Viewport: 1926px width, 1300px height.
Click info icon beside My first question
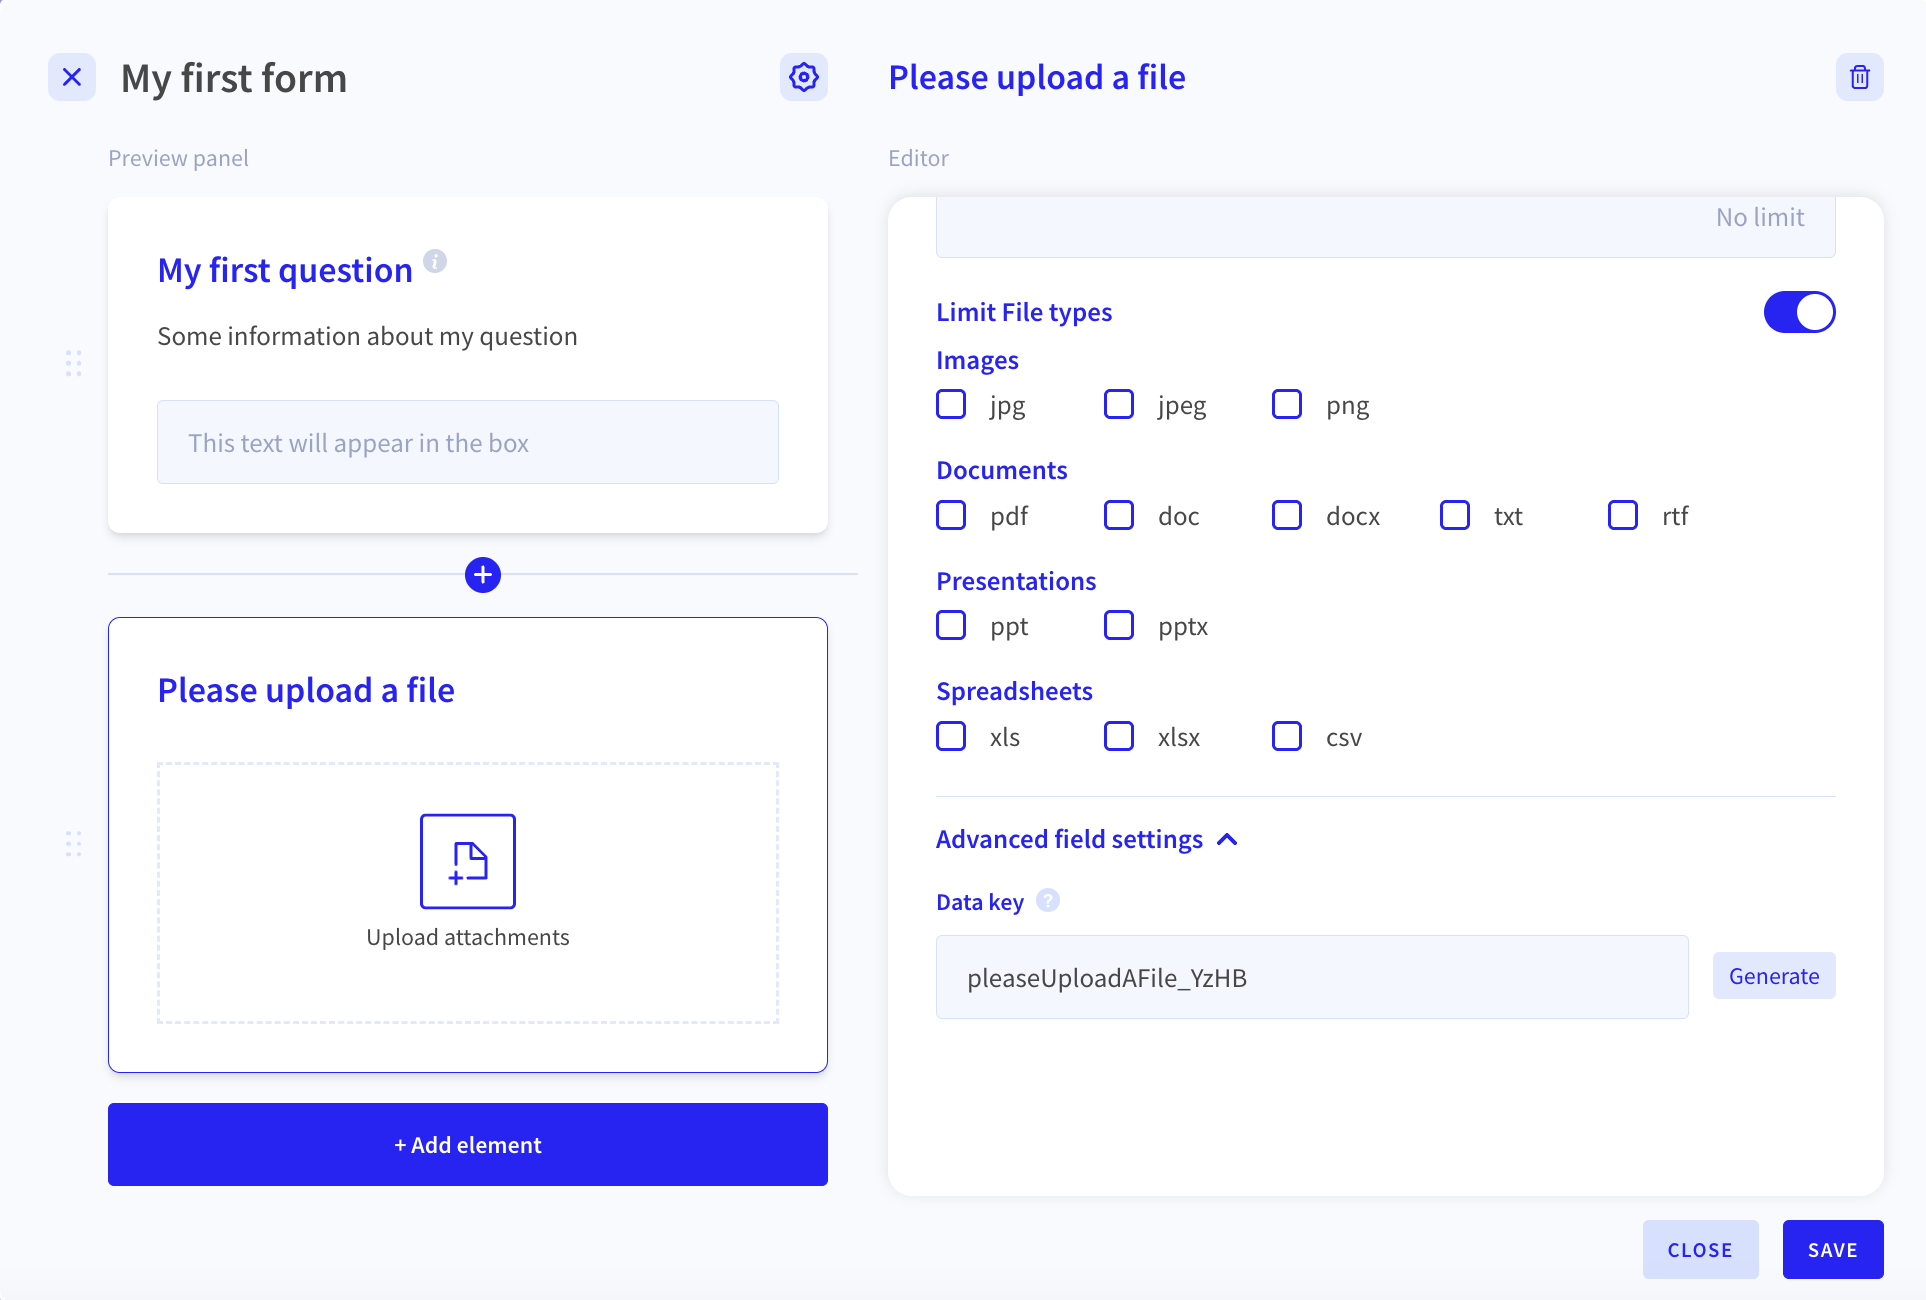click(x=435, y=261)
